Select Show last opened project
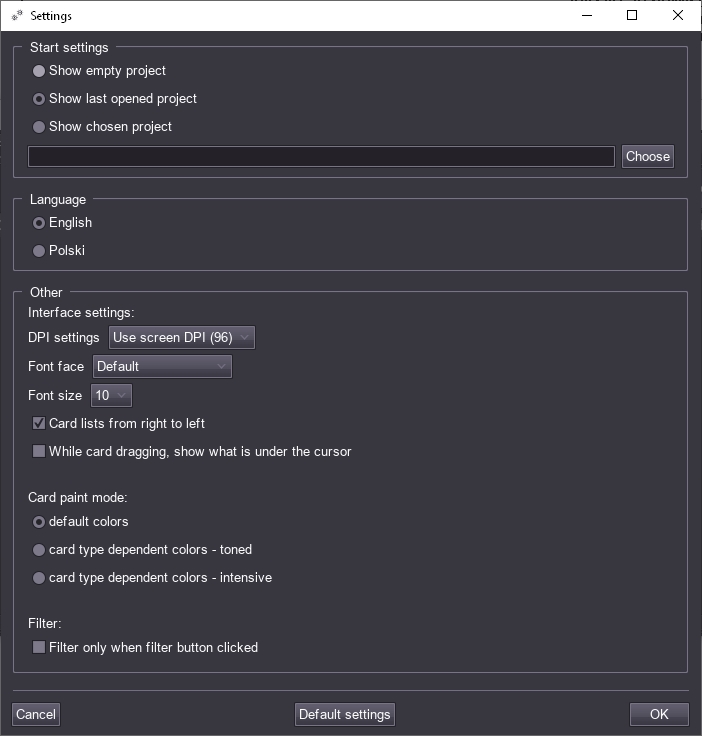This screenshot has height=736, width=702. point(39,99)
